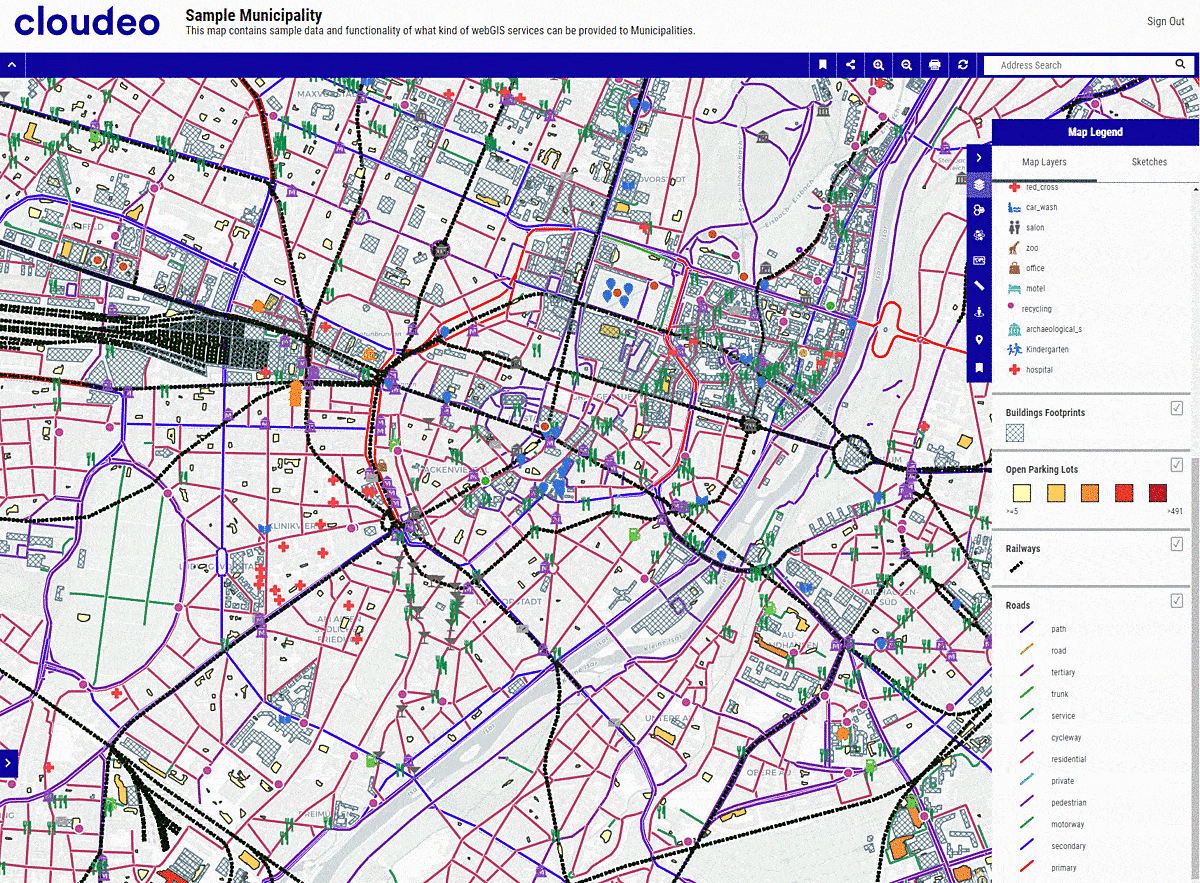
Task: Click the 'primary' road type label
Action: coord(1064,868)
